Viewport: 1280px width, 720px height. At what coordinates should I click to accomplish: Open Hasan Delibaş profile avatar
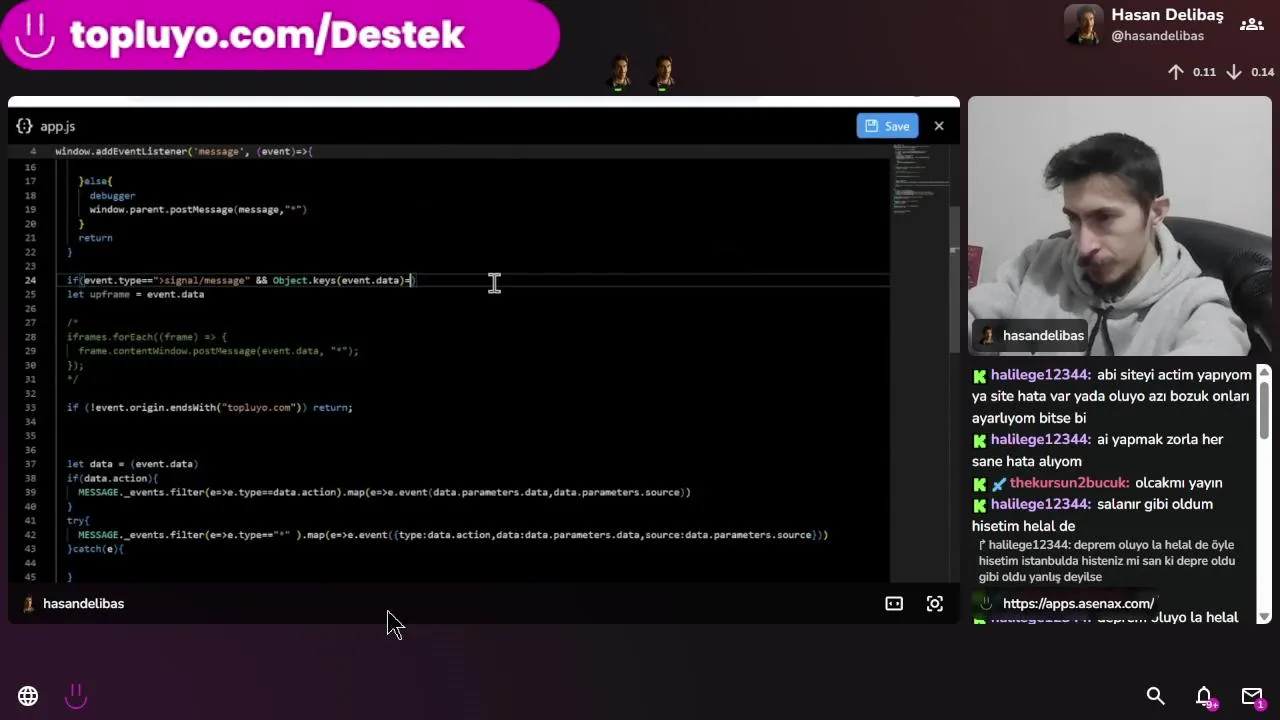[x=1083, y=25]
